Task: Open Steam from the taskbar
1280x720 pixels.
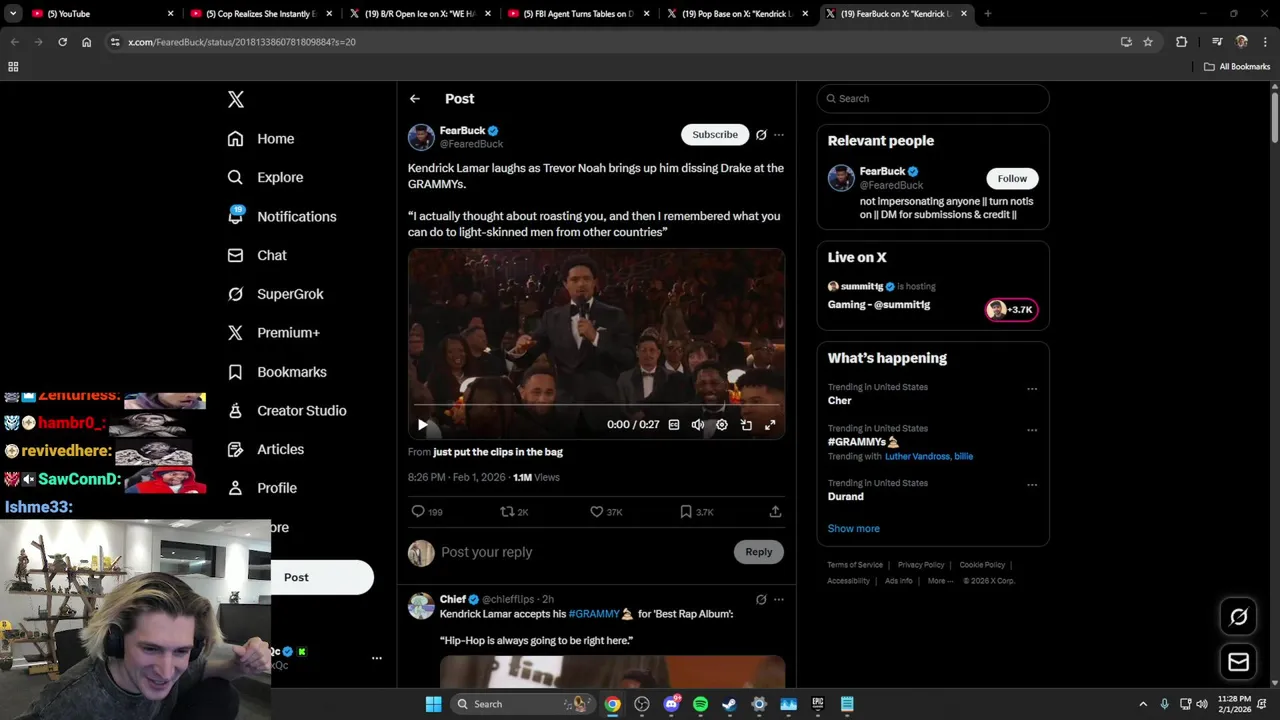Action: 729,704
